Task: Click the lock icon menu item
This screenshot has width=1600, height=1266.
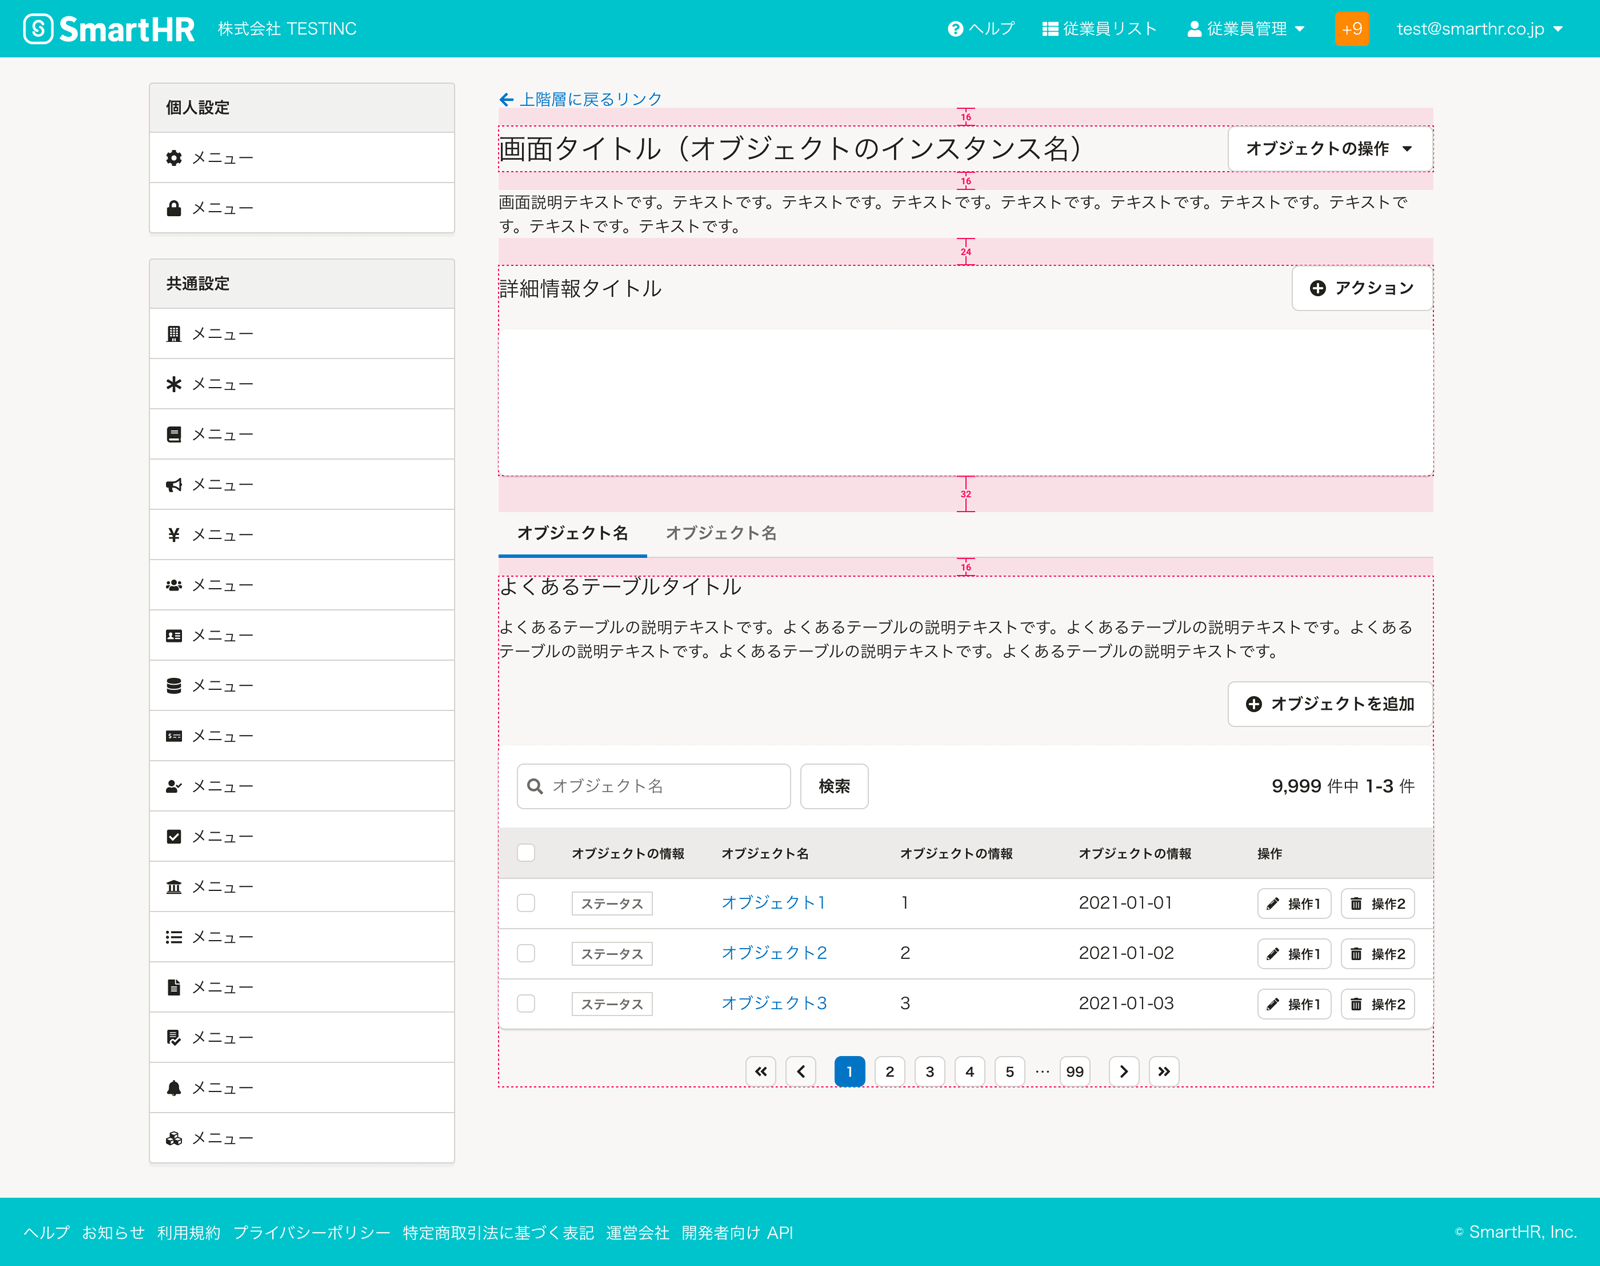Action: pyautogui.click(x=174, y=208)
